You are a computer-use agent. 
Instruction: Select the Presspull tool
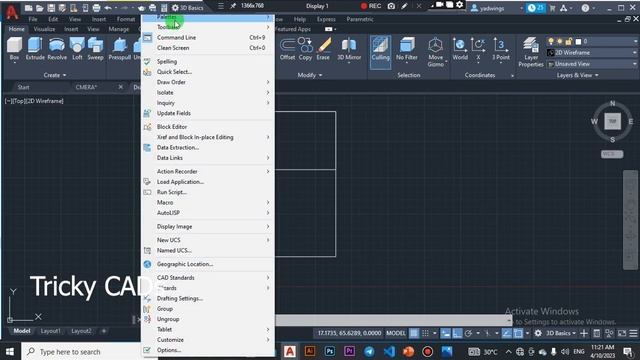[x=120, y=49]
